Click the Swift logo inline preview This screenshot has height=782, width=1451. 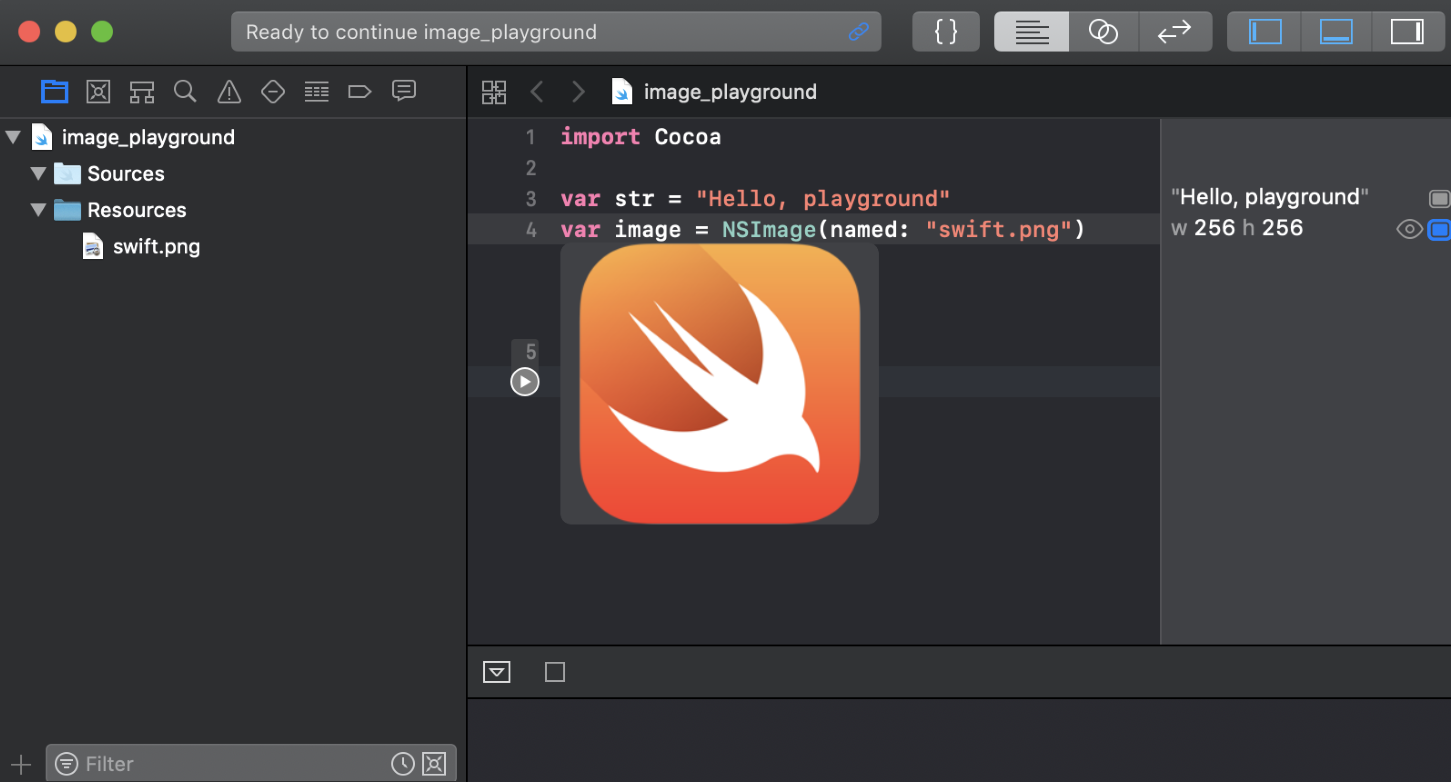point(719,383)
